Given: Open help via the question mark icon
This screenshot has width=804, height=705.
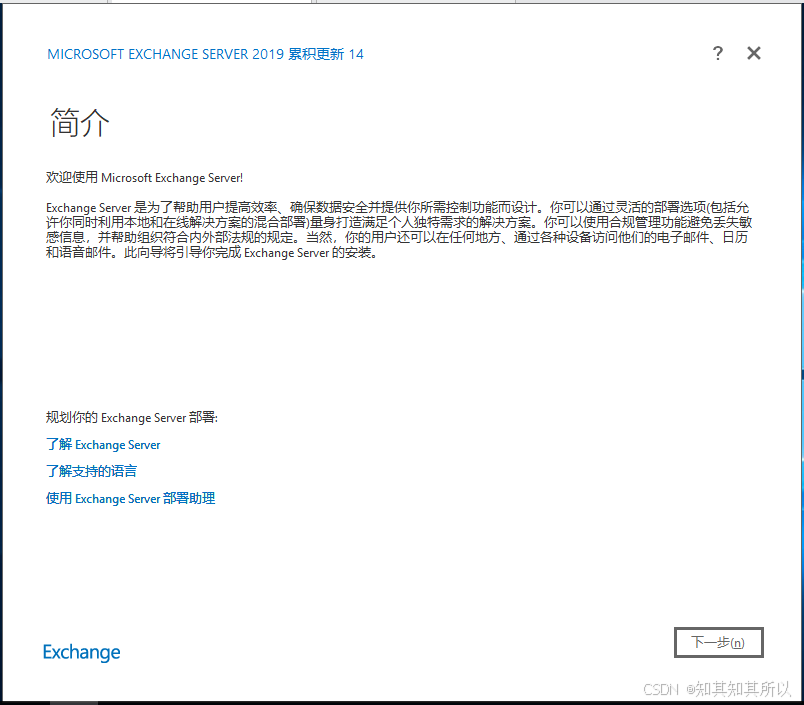Looking at the screenshot, I should (x=718, y=53).
